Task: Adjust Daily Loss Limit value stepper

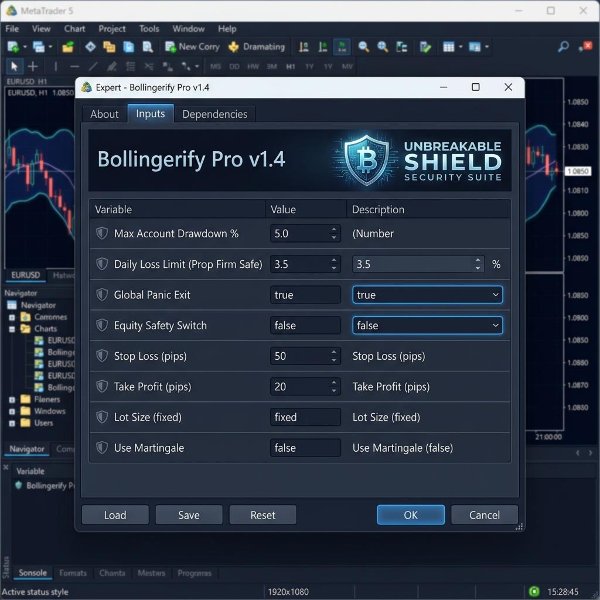Action: pos(334,264)
